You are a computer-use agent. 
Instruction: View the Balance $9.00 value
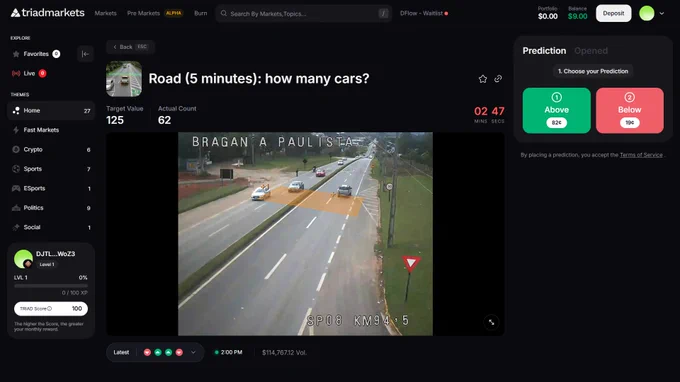tap(577, 16)
